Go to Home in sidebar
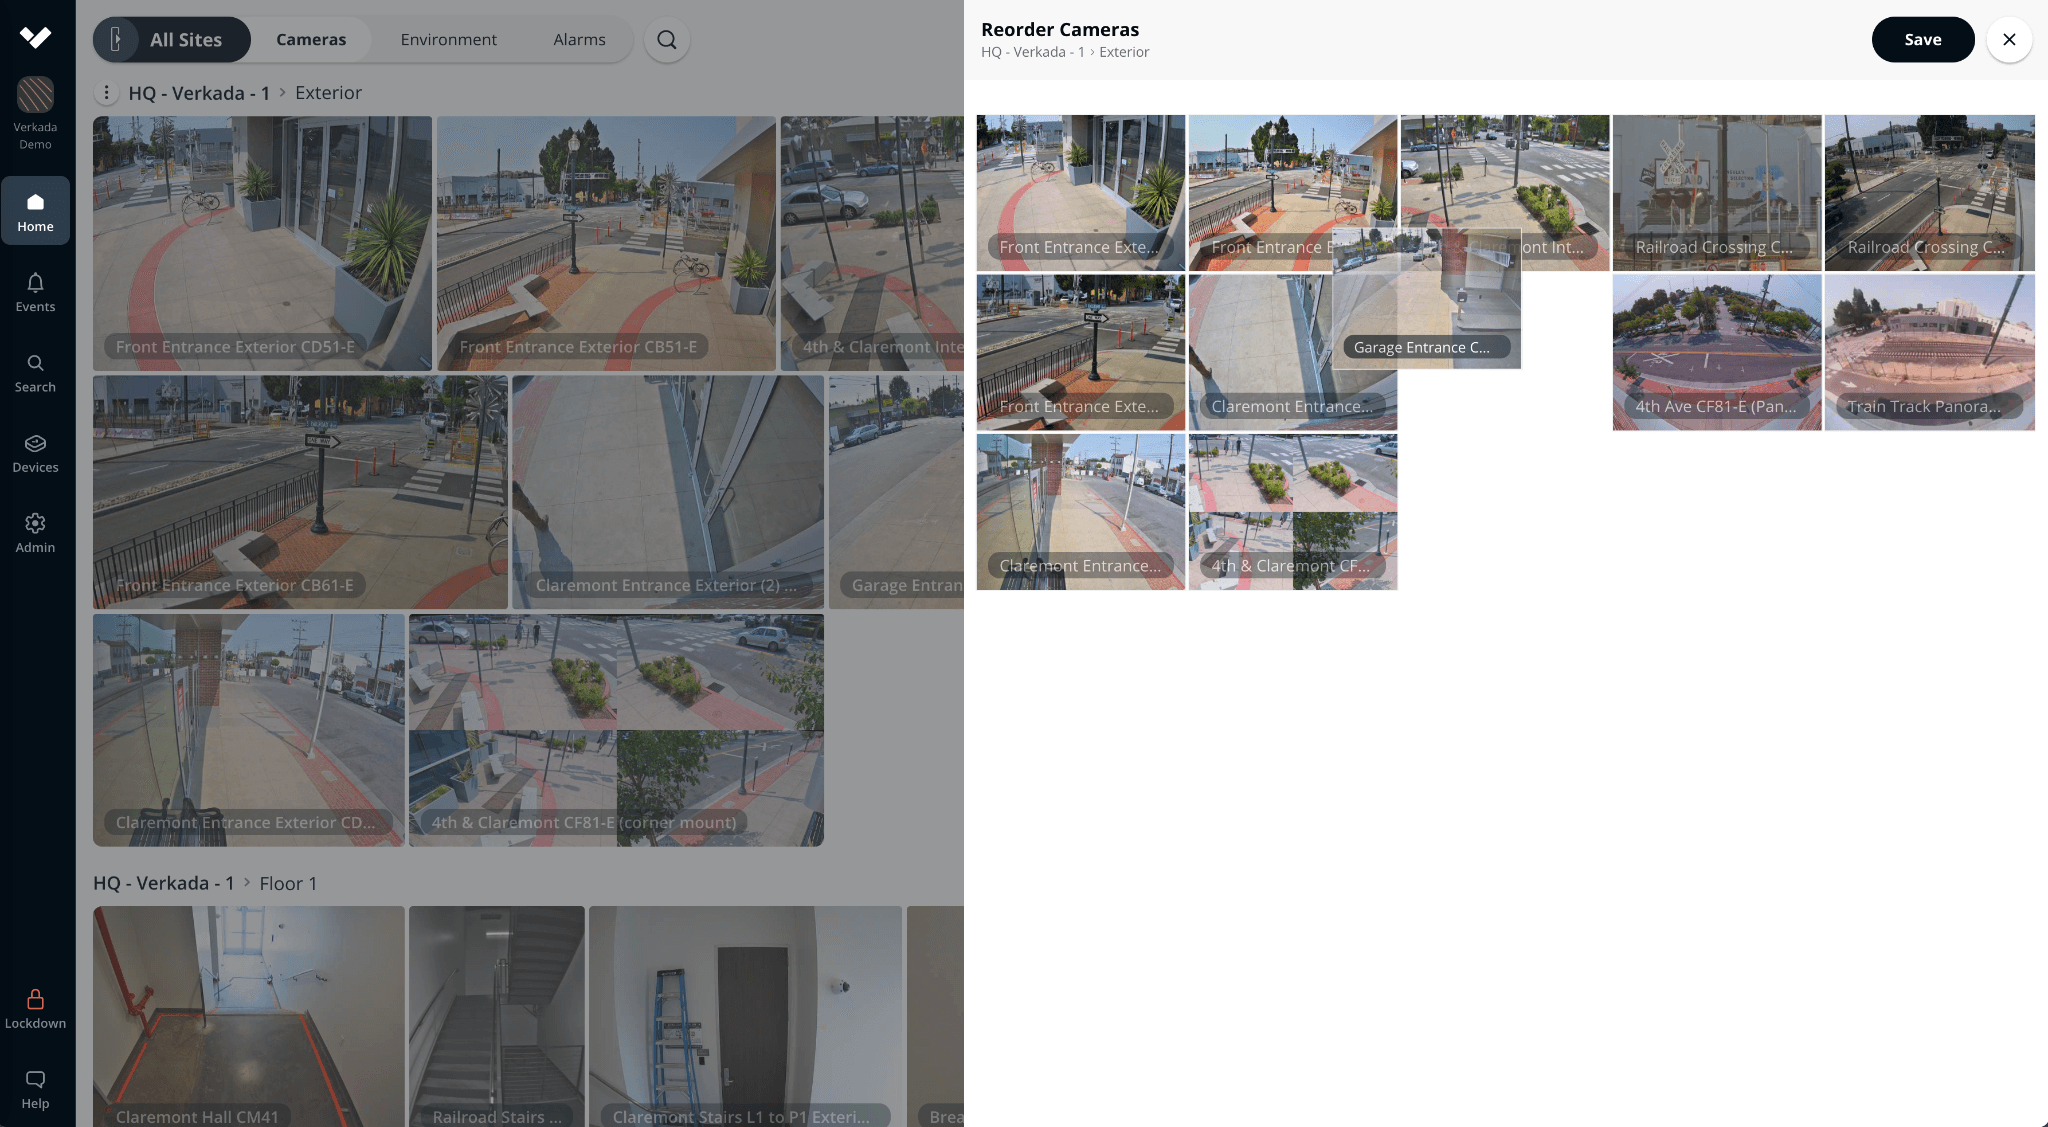 pos(35,211)
